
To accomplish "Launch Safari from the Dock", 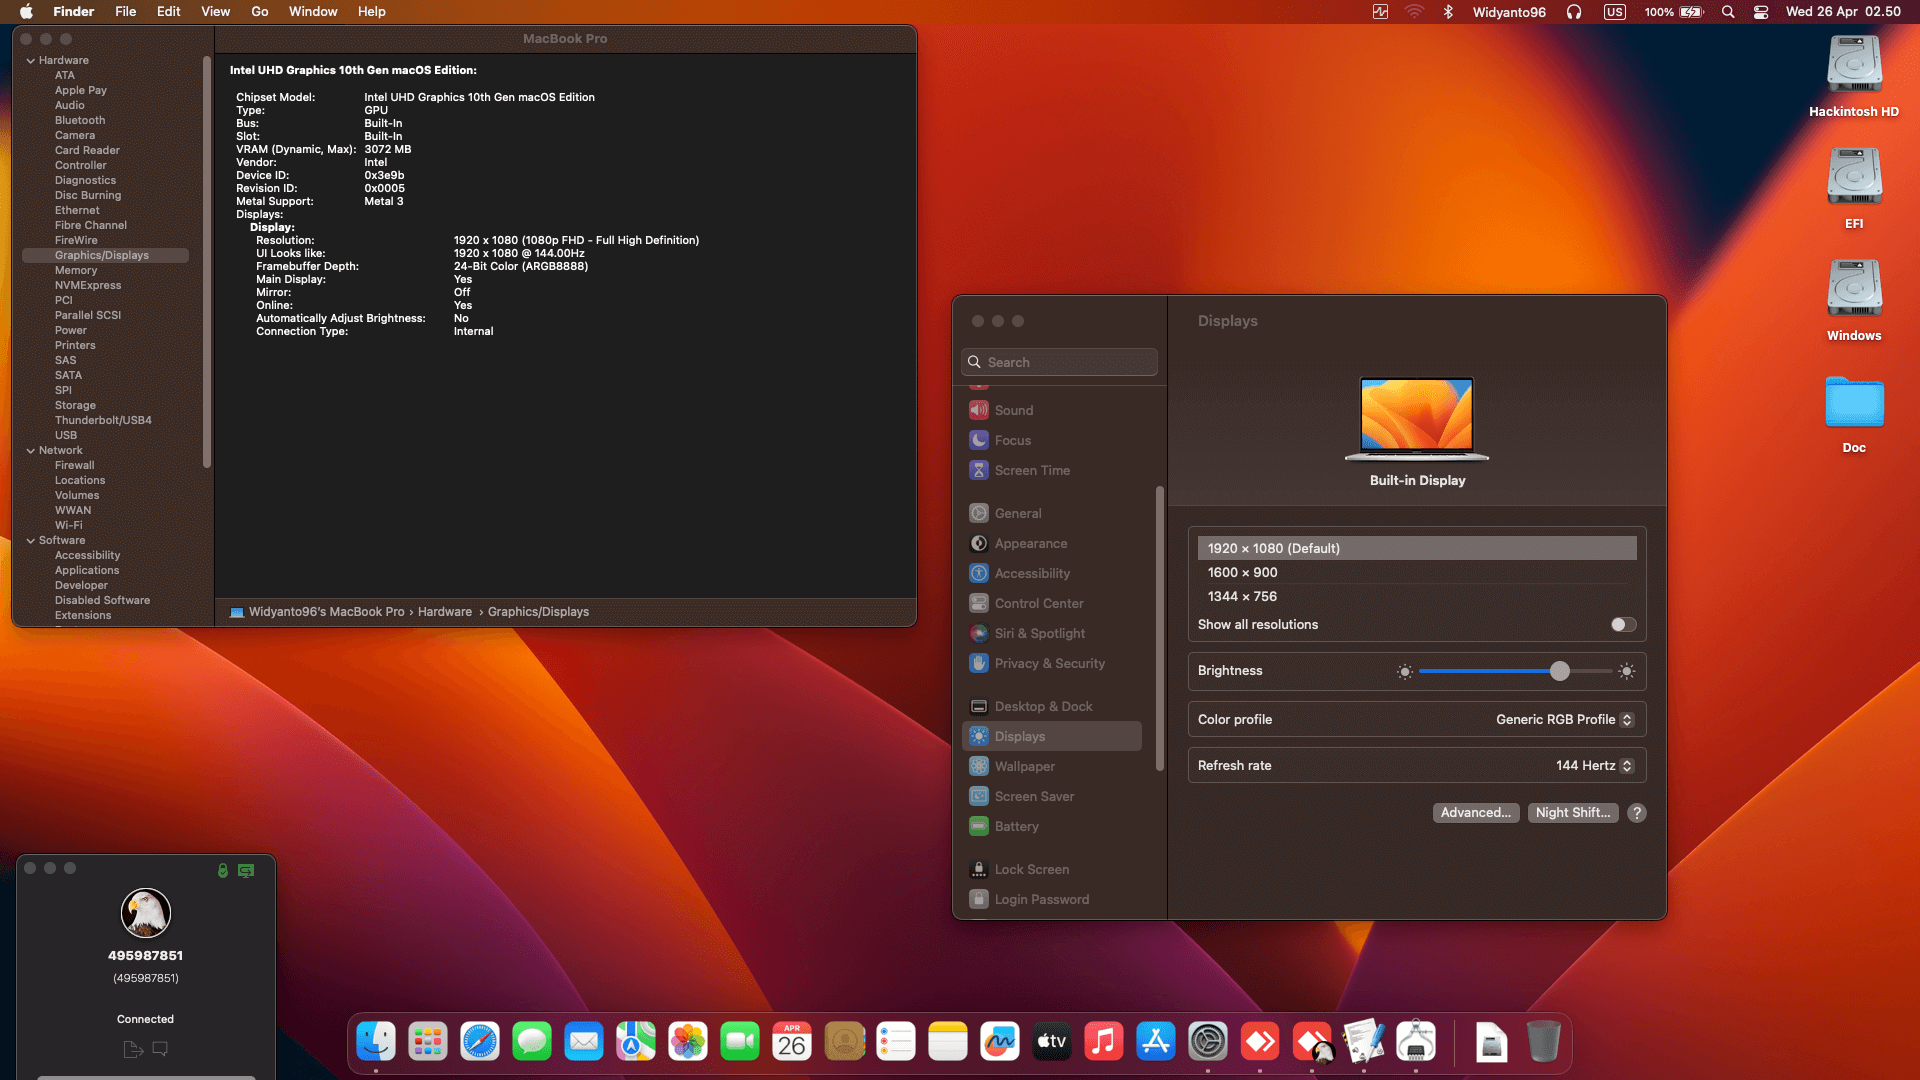I will coord(480,1042).
